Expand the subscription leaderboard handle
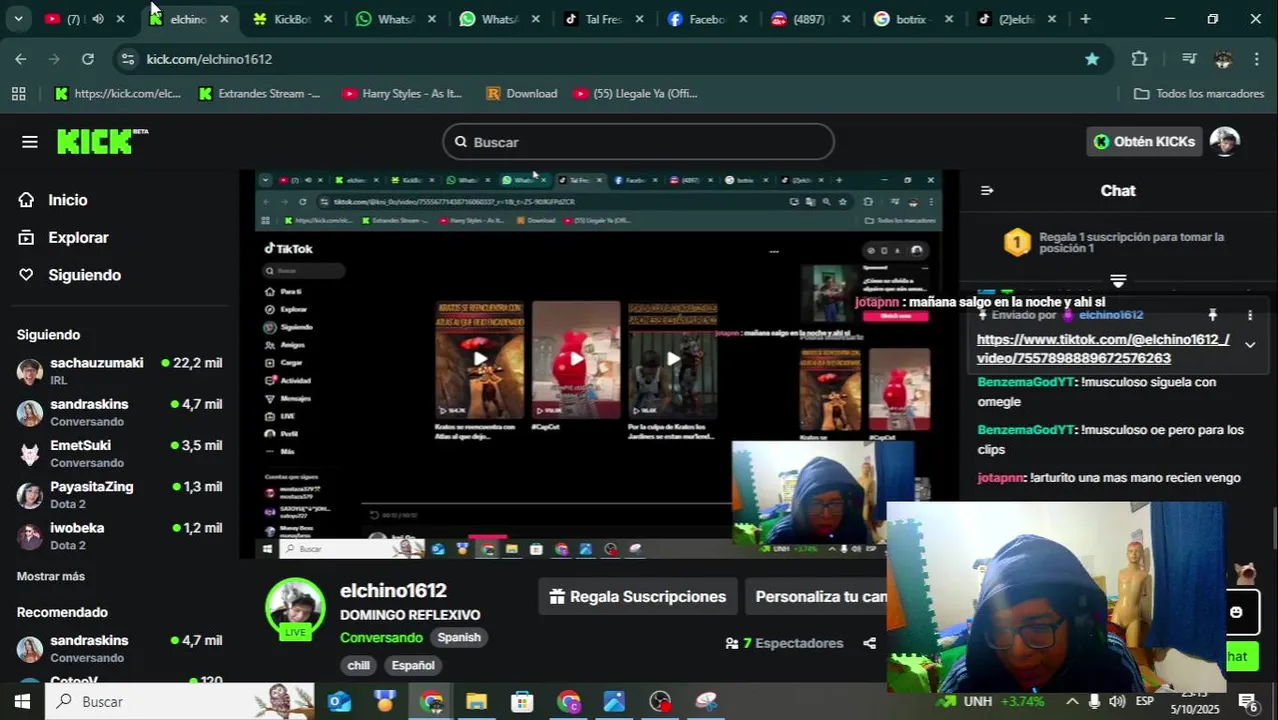 tap(1118, 281)
